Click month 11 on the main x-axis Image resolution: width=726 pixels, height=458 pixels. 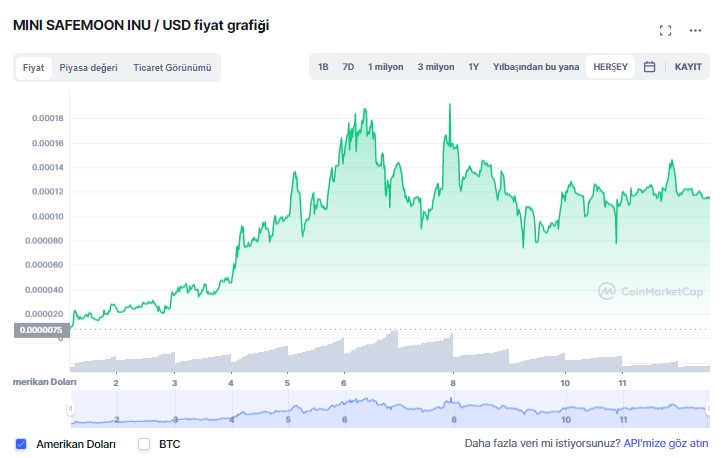(x=622, y=383)
